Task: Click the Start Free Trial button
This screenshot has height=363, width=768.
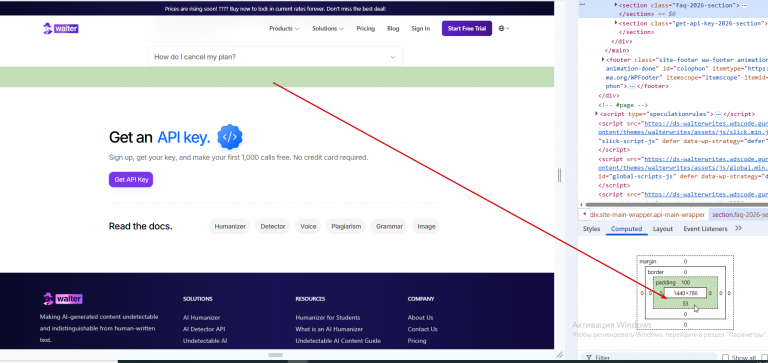Action: pyautogui.click(x=466, y=28)
